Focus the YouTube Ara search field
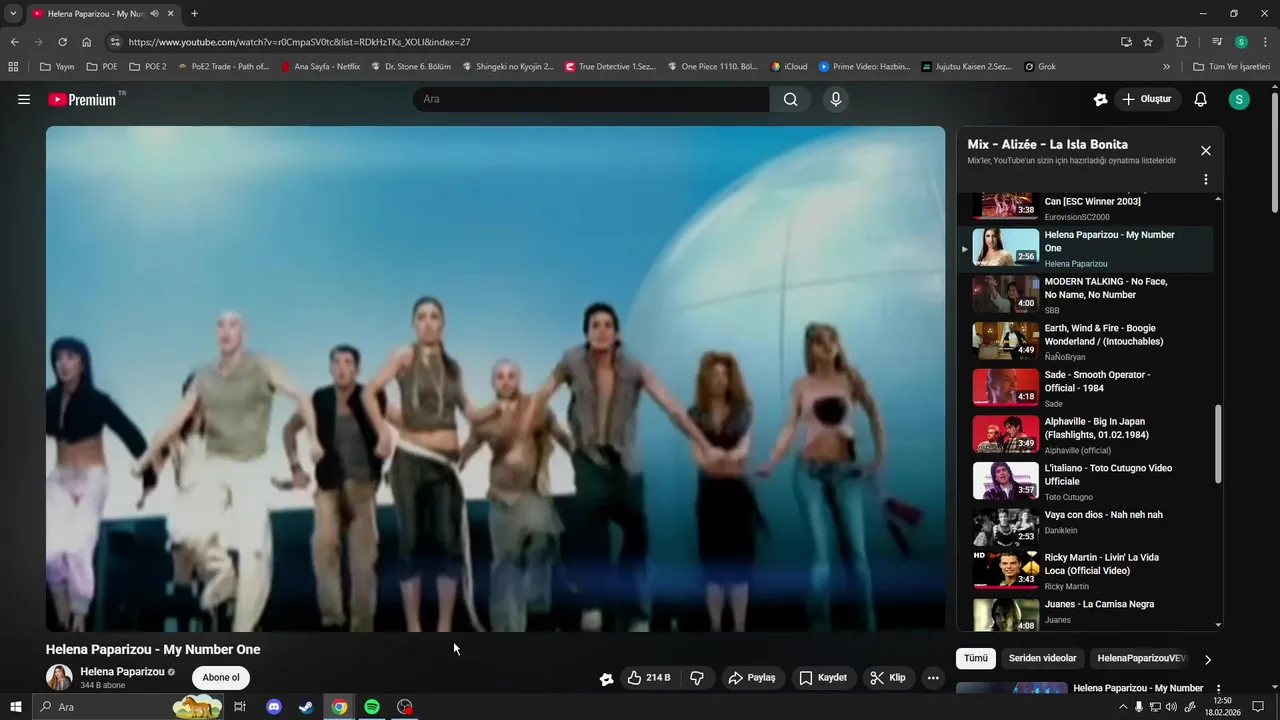Screen dimensions: 1280x720 [591, 99]
